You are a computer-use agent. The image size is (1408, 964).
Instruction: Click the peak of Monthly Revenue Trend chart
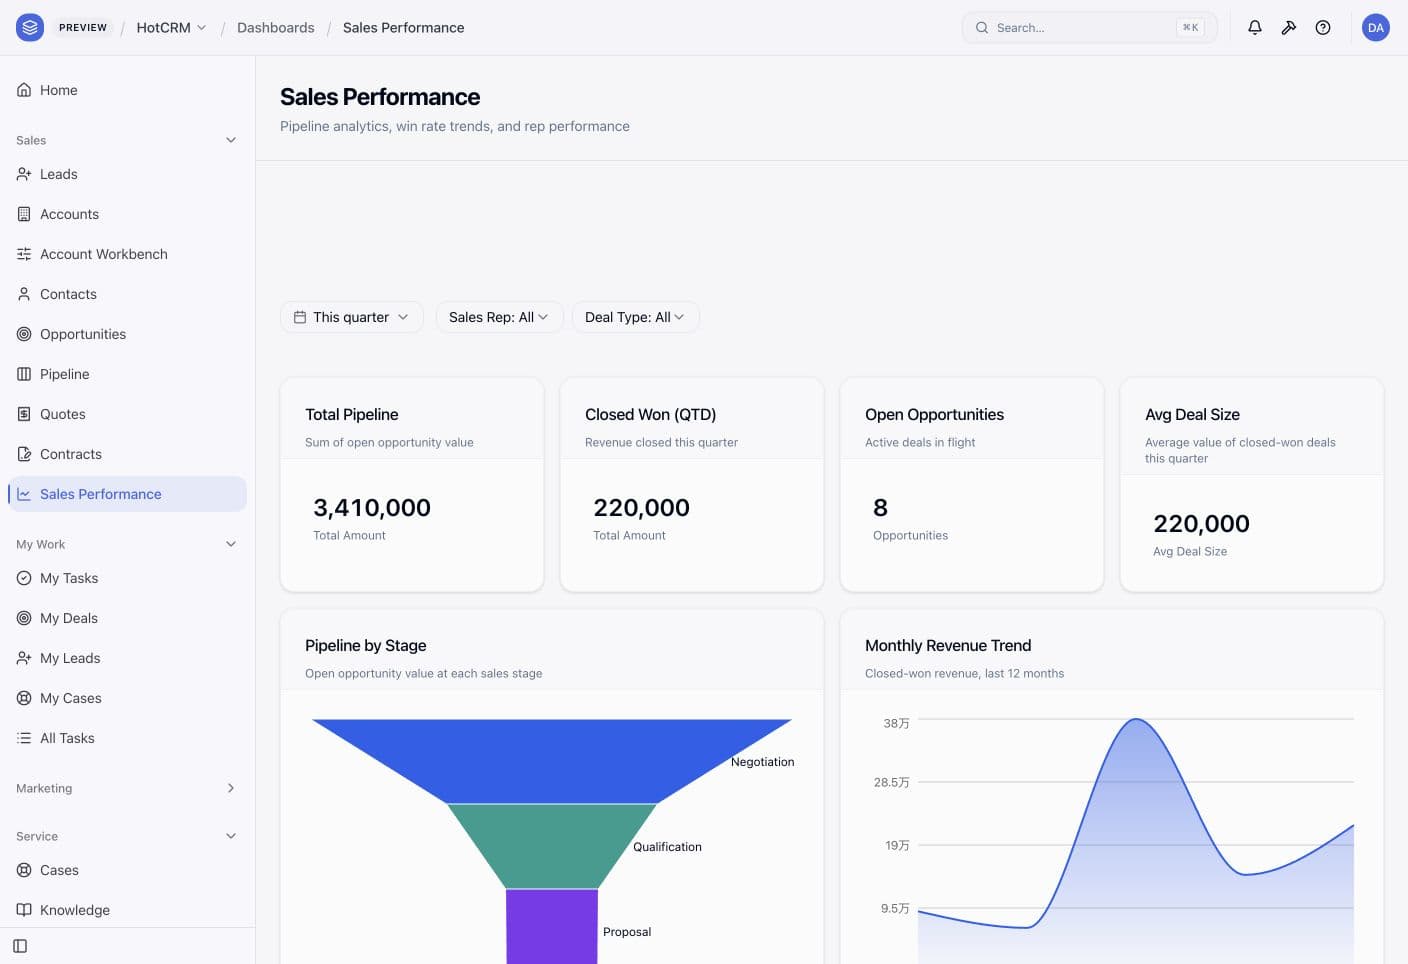tap(1136, 719)
